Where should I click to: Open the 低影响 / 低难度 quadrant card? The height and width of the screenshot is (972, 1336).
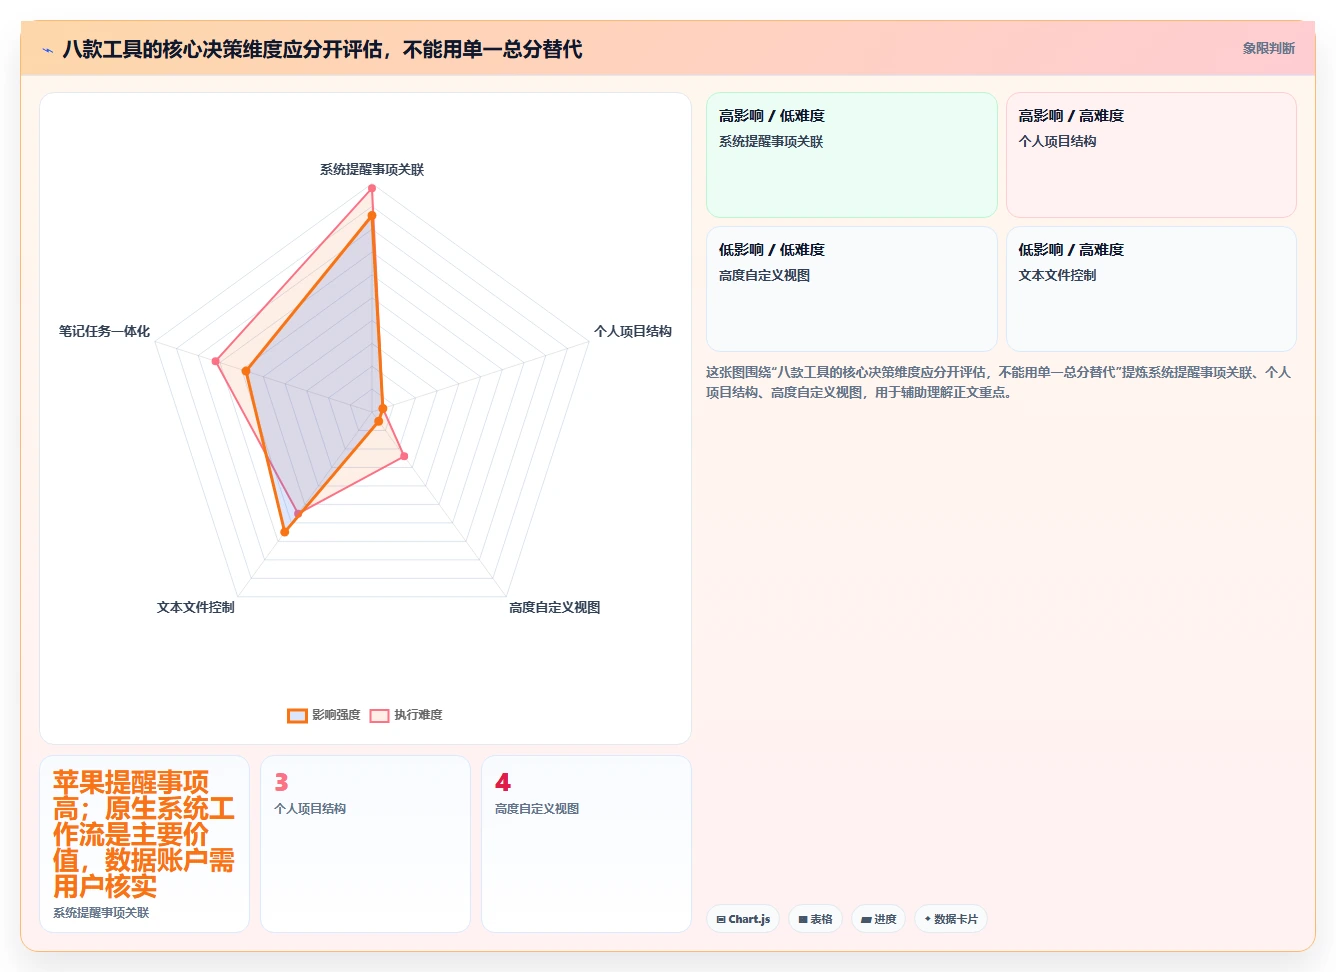point(852,289)
